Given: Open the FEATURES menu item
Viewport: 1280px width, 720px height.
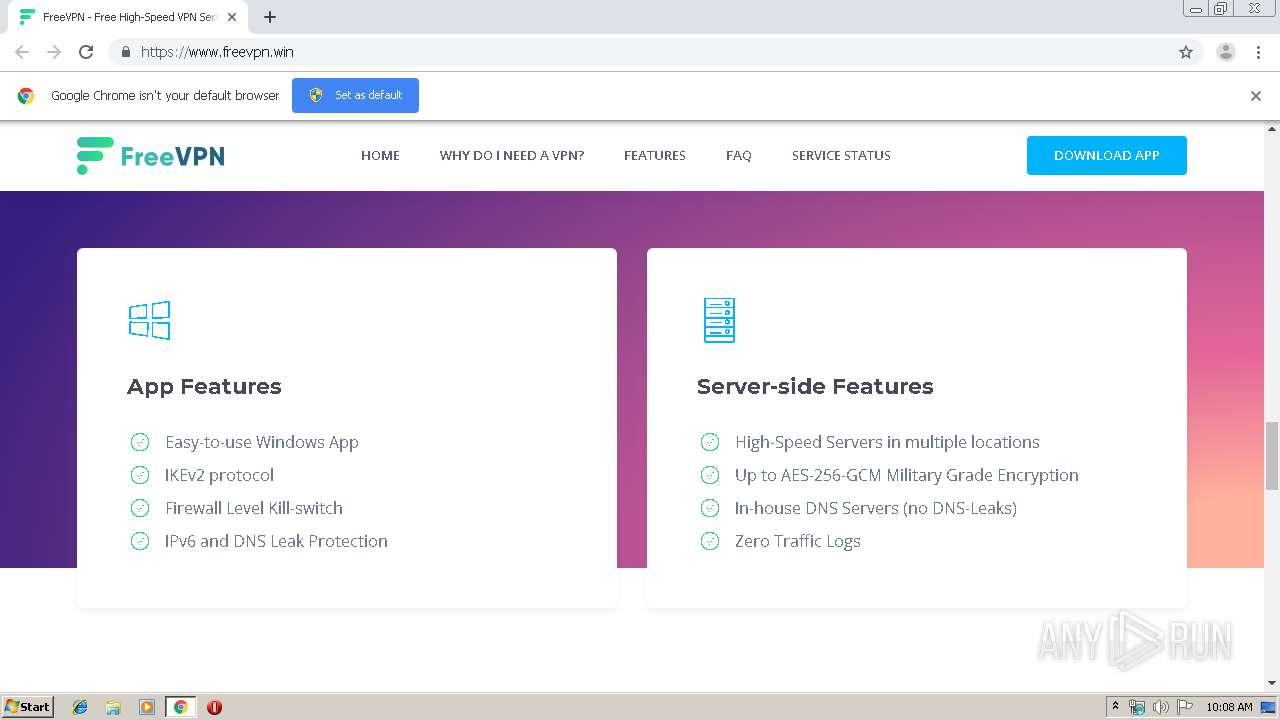Looking at the screenshot, I should coord(655,156).
